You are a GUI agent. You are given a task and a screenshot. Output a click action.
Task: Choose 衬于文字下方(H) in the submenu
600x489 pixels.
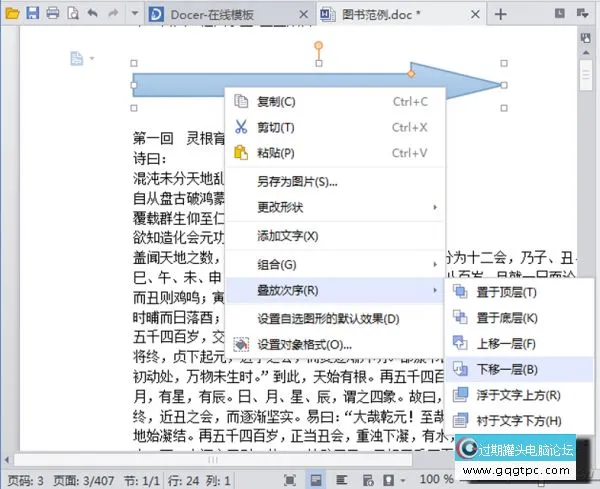click(x=519, y=421)
